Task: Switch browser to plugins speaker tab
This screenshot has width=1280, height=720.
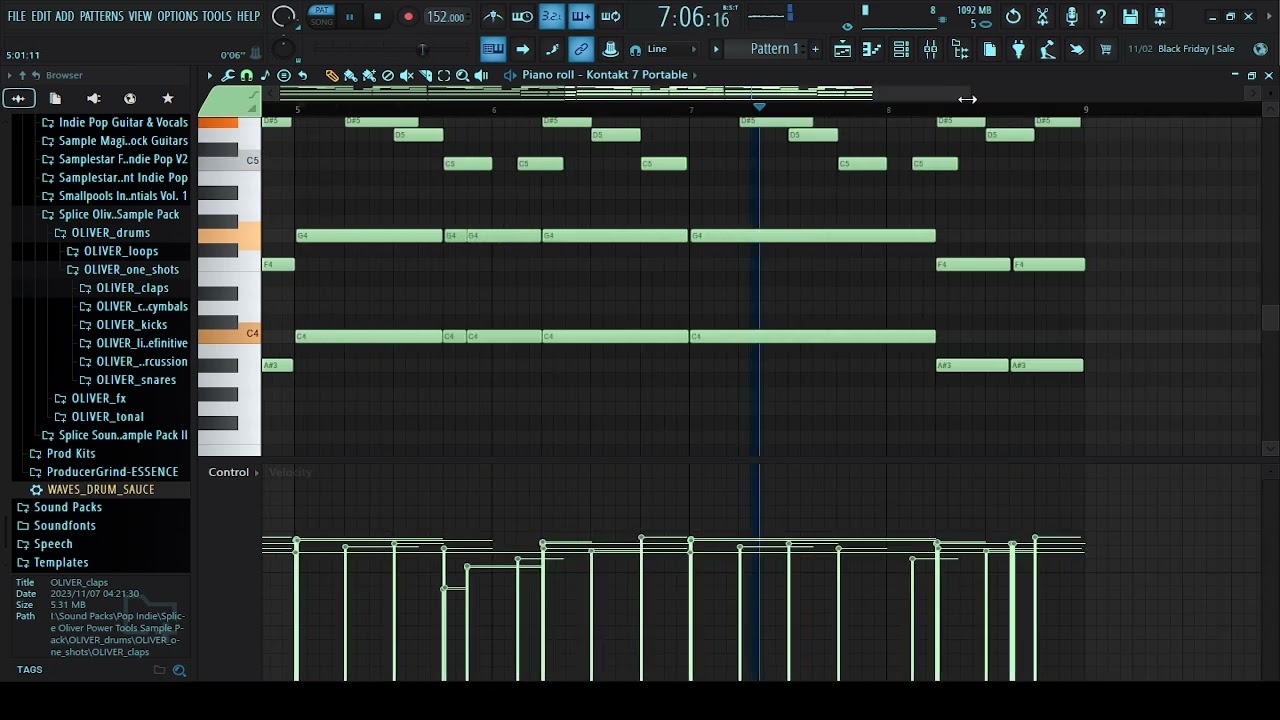Action: pos(93,98)
